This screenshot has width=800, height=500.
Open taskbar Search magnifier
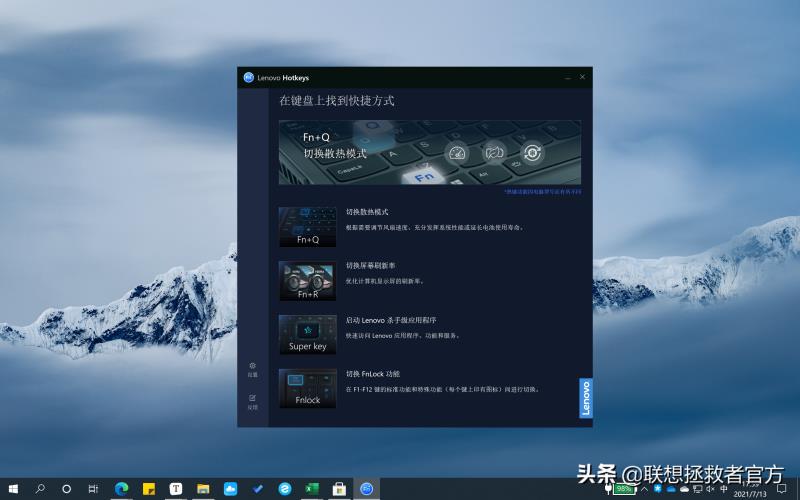(40, 489)
